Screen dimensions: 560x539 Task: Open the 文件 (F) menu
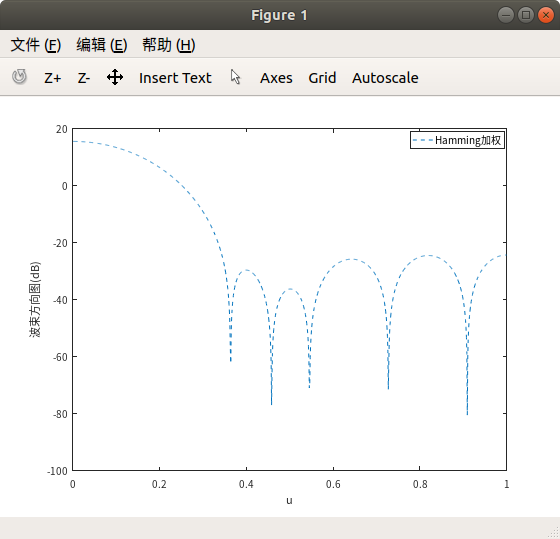(36, 45)
